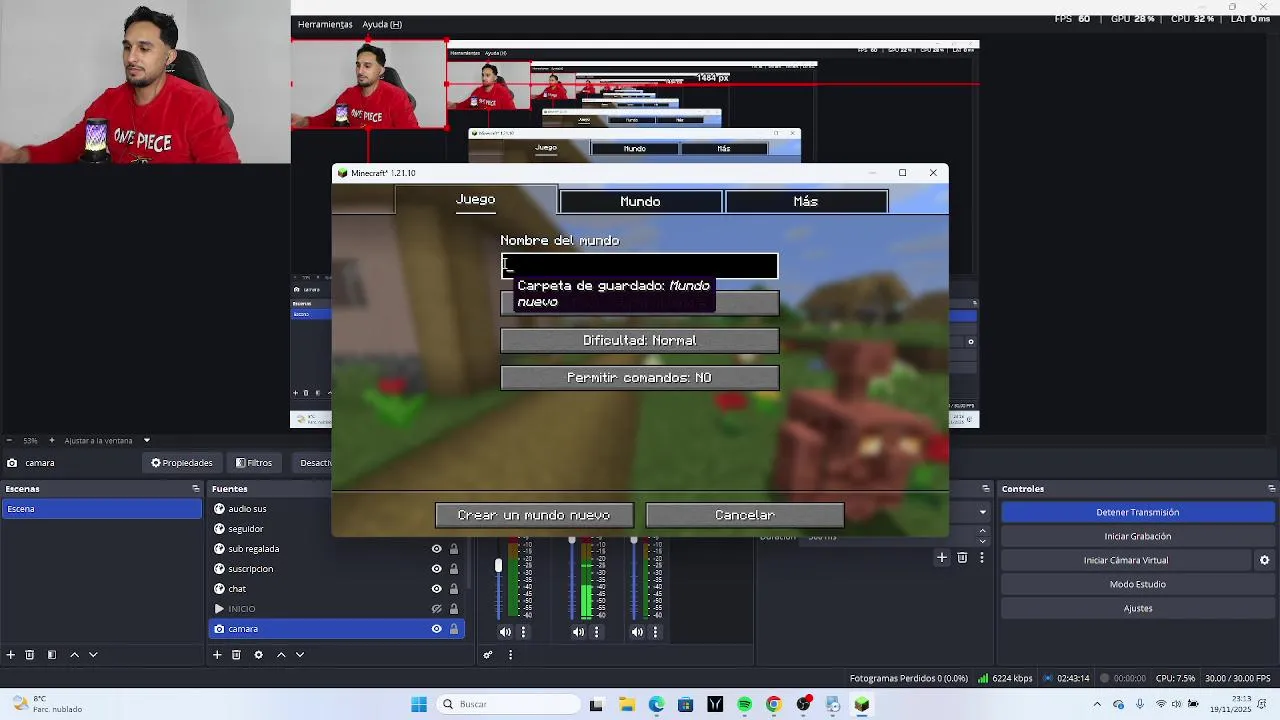Click Iniciar Grabación button
The height and width of the screenshot is (720, 1280).
1137,536
